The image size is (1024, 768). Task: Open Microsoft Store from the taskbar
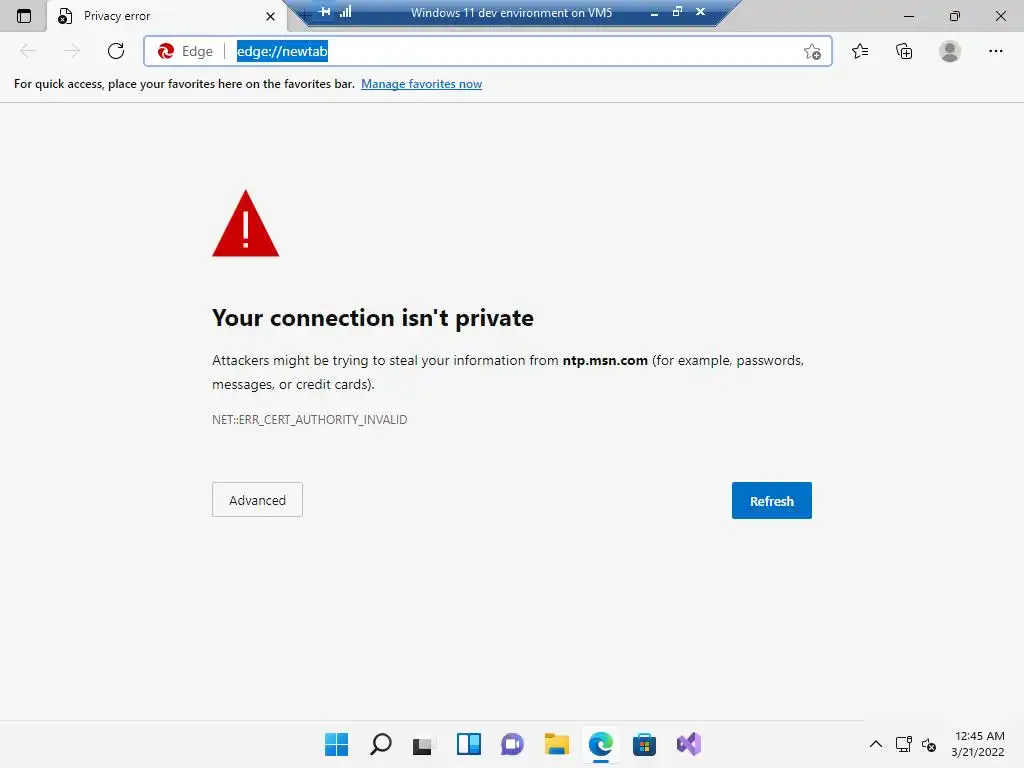coord(644,744)
